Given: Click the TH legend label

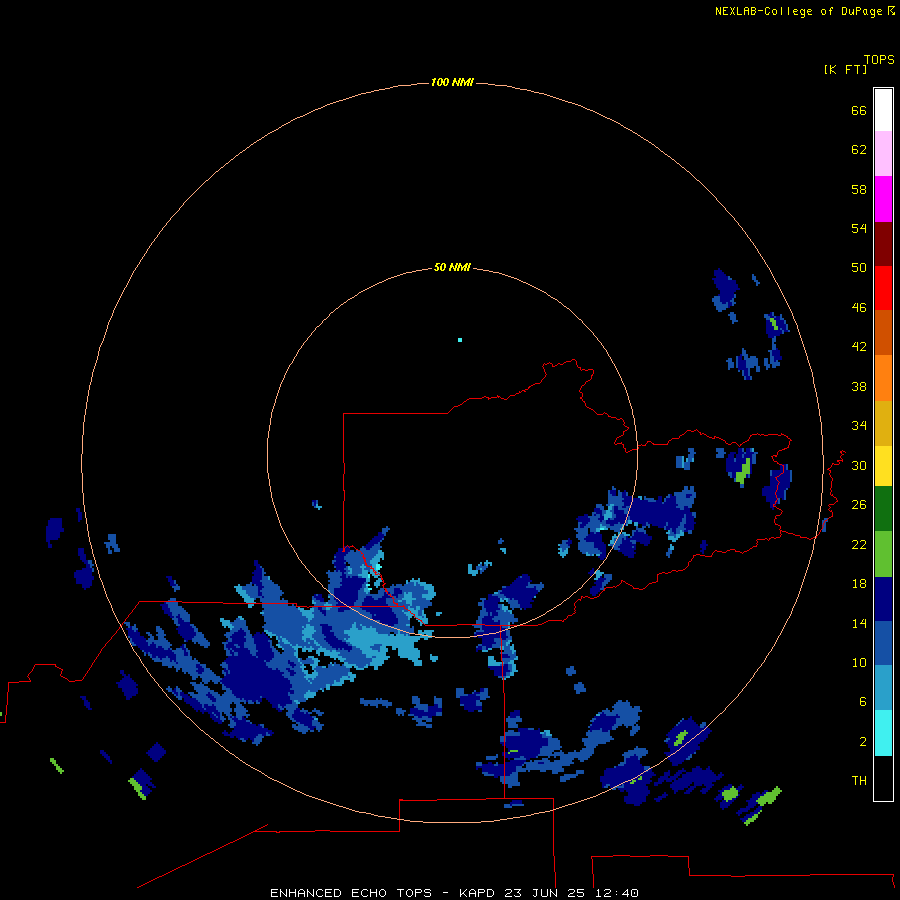Looking at the screenshot, I should 859,781.
